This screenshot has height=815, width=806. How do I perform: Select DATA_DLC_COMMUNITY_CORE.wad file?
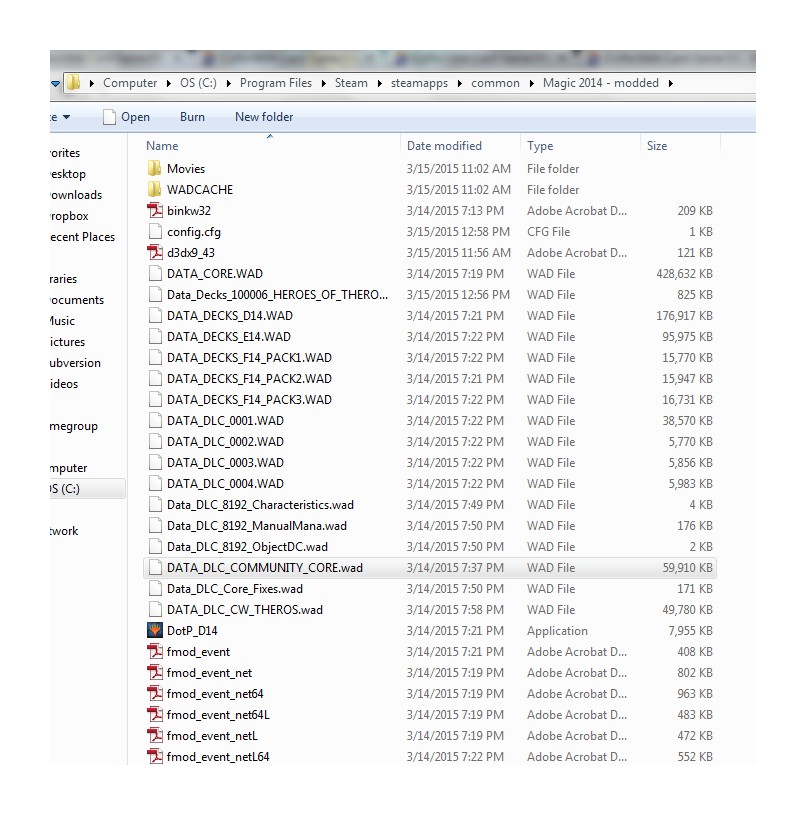coord(264,568)
